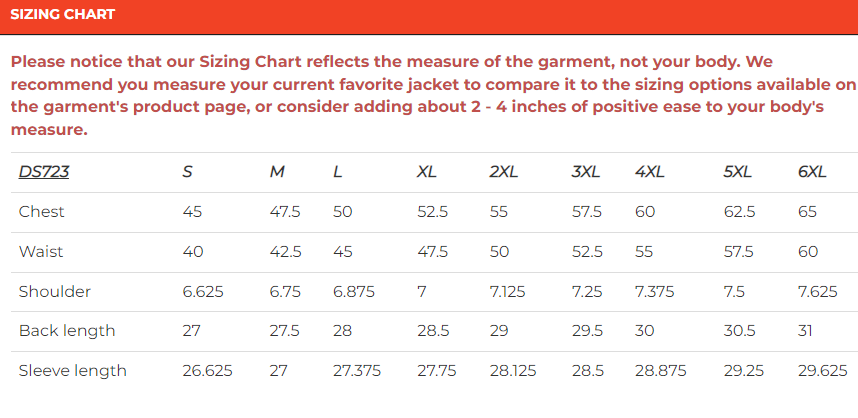Viewport: 858px width, 418px height.
Task: Click the Sleeve length row label
Action: 73,371
